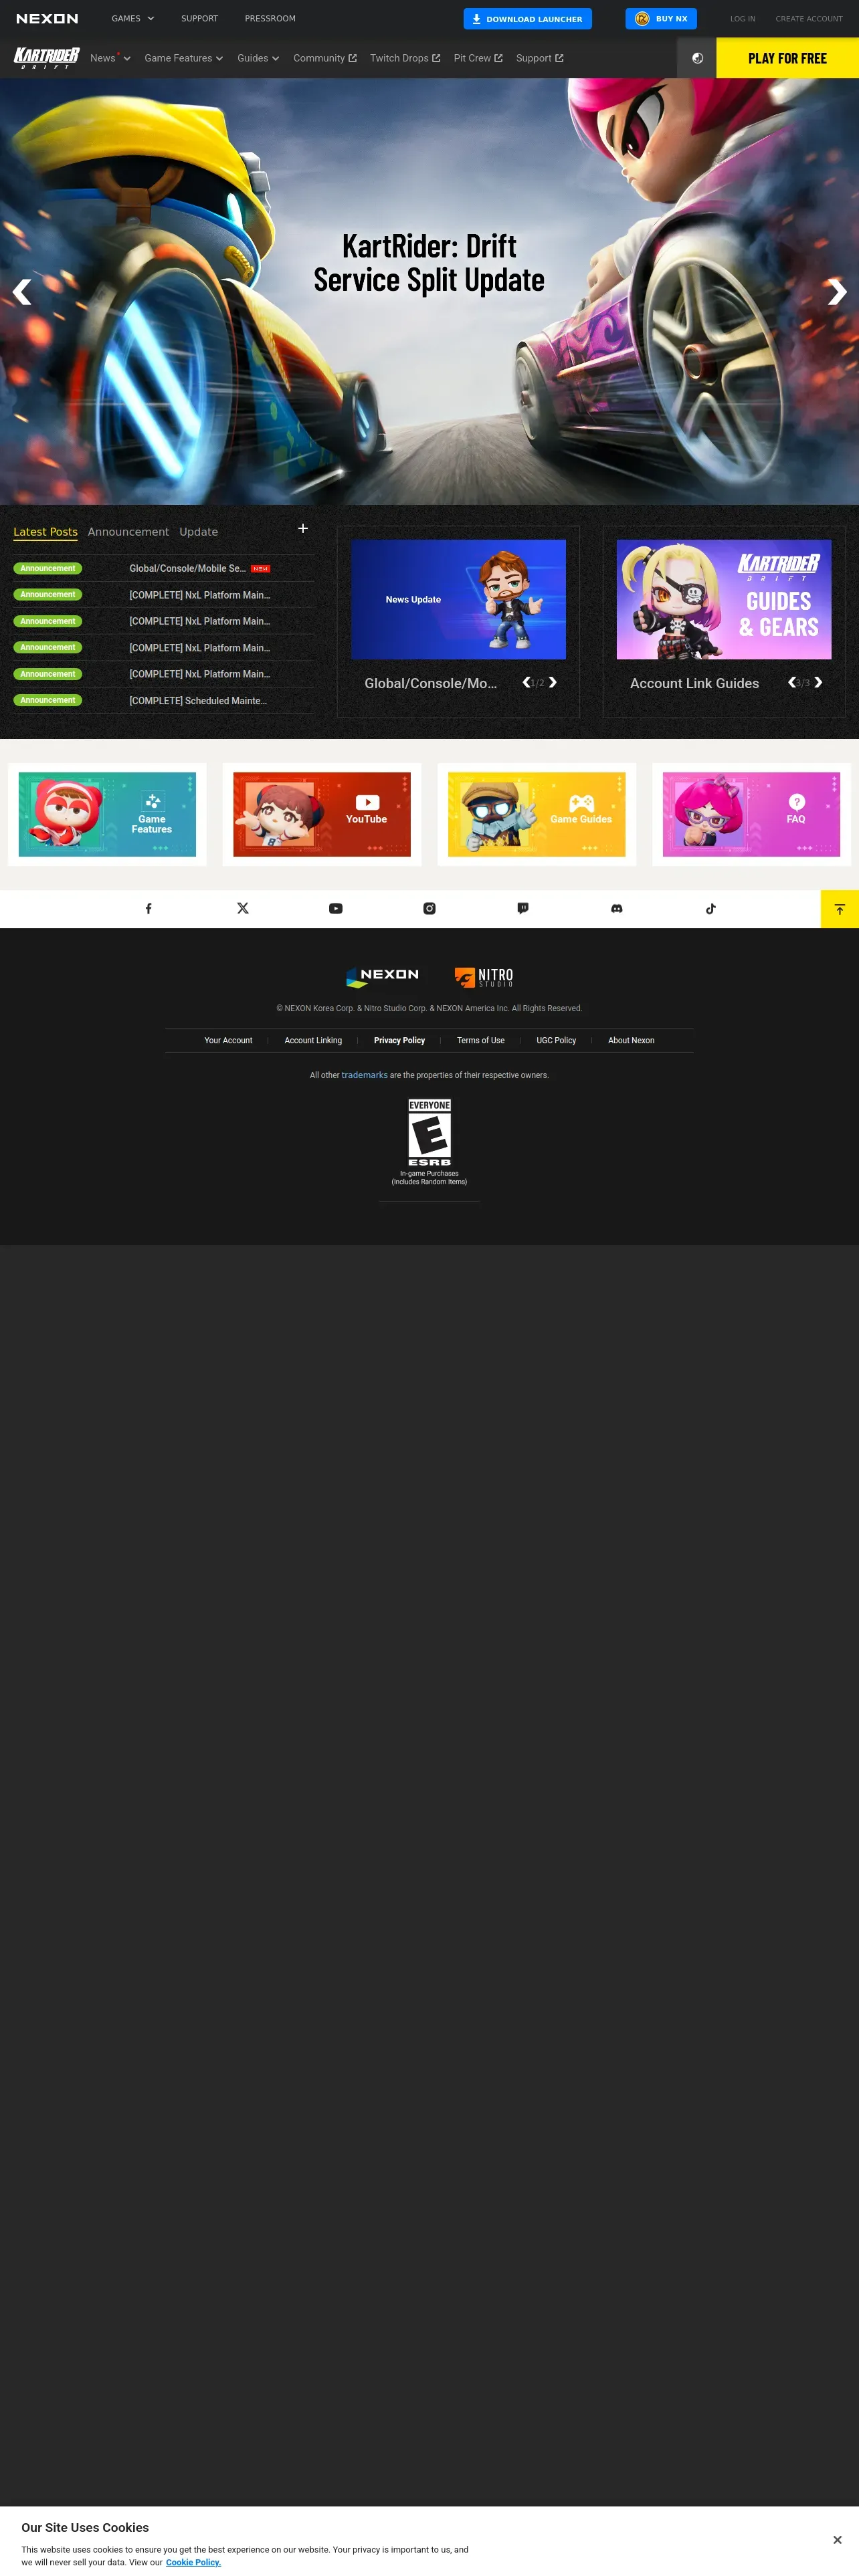
Task: Click Account Linking footer link
Action: [313, 1040]
